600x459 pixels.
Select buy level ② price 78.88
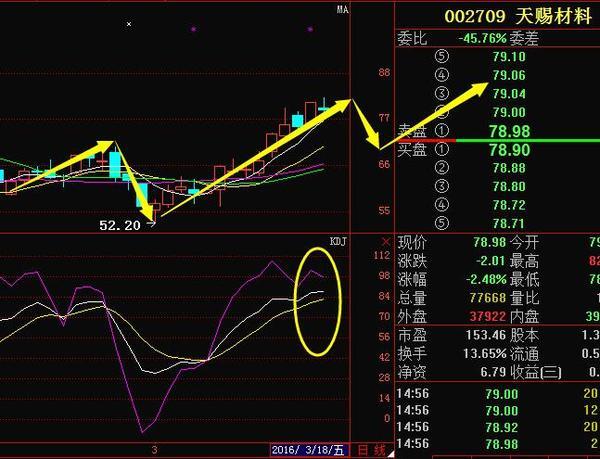tap(509, 168)
